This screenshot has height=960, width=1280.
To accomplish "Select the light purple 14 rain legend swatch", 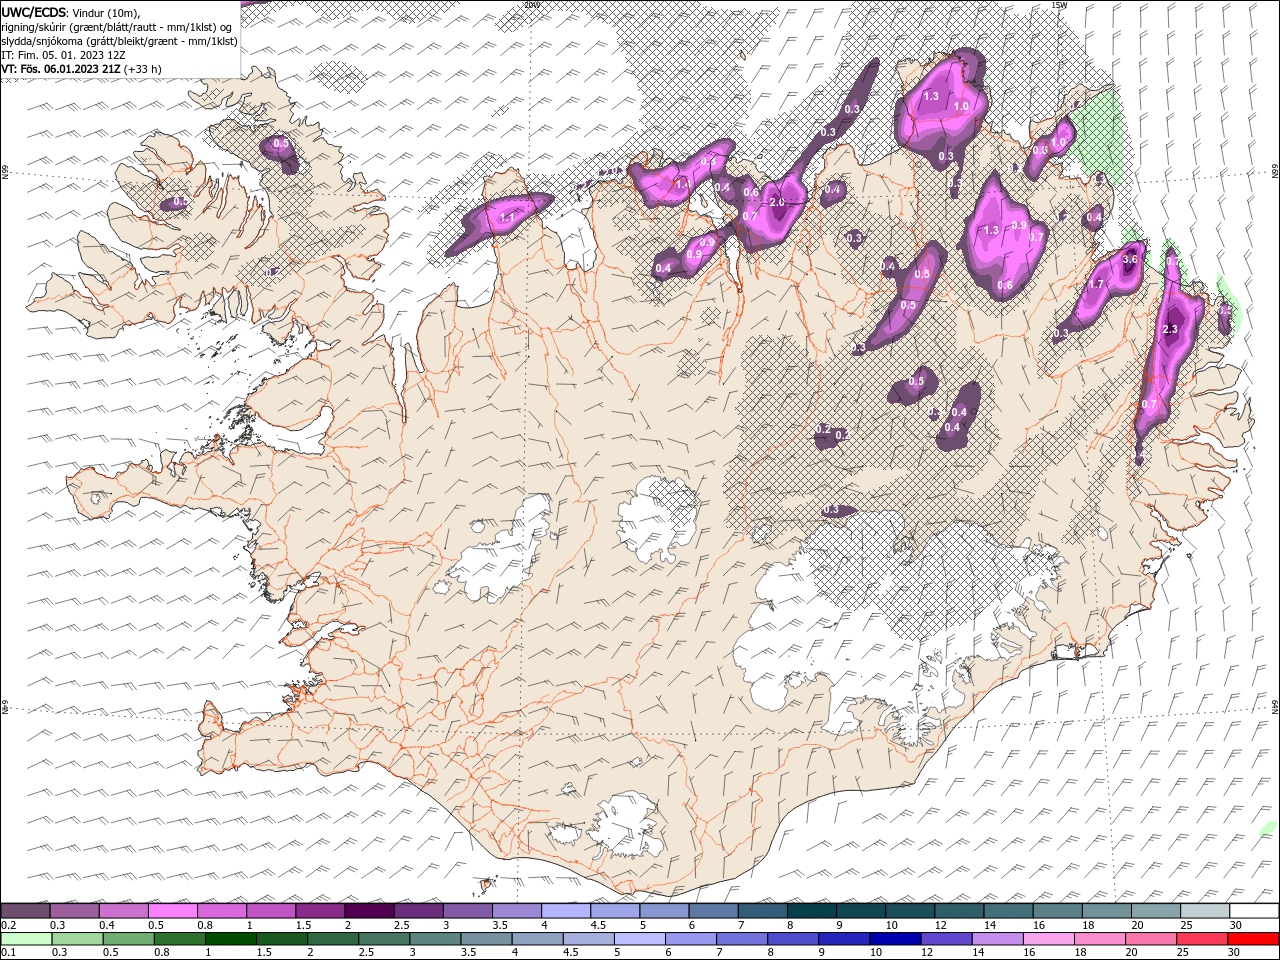I will pos(996,939).
